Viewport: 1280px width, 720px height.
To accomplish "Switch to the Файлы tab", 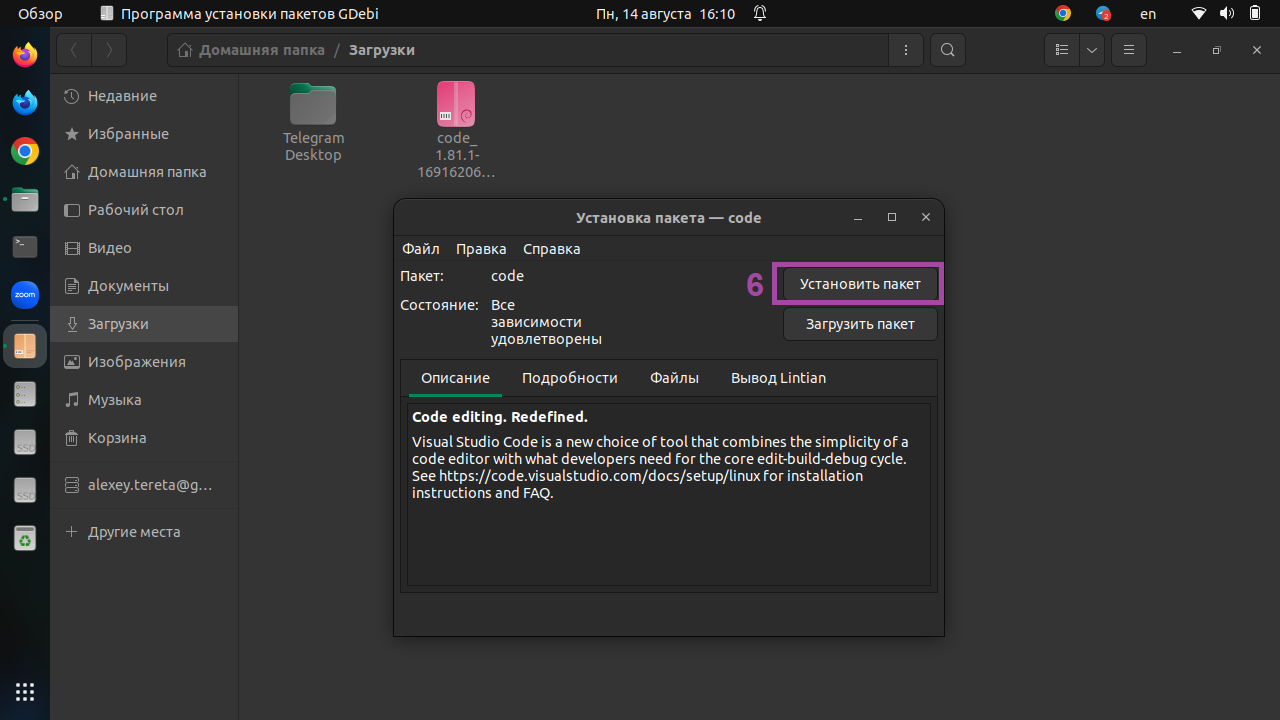I will click(674, 378).
